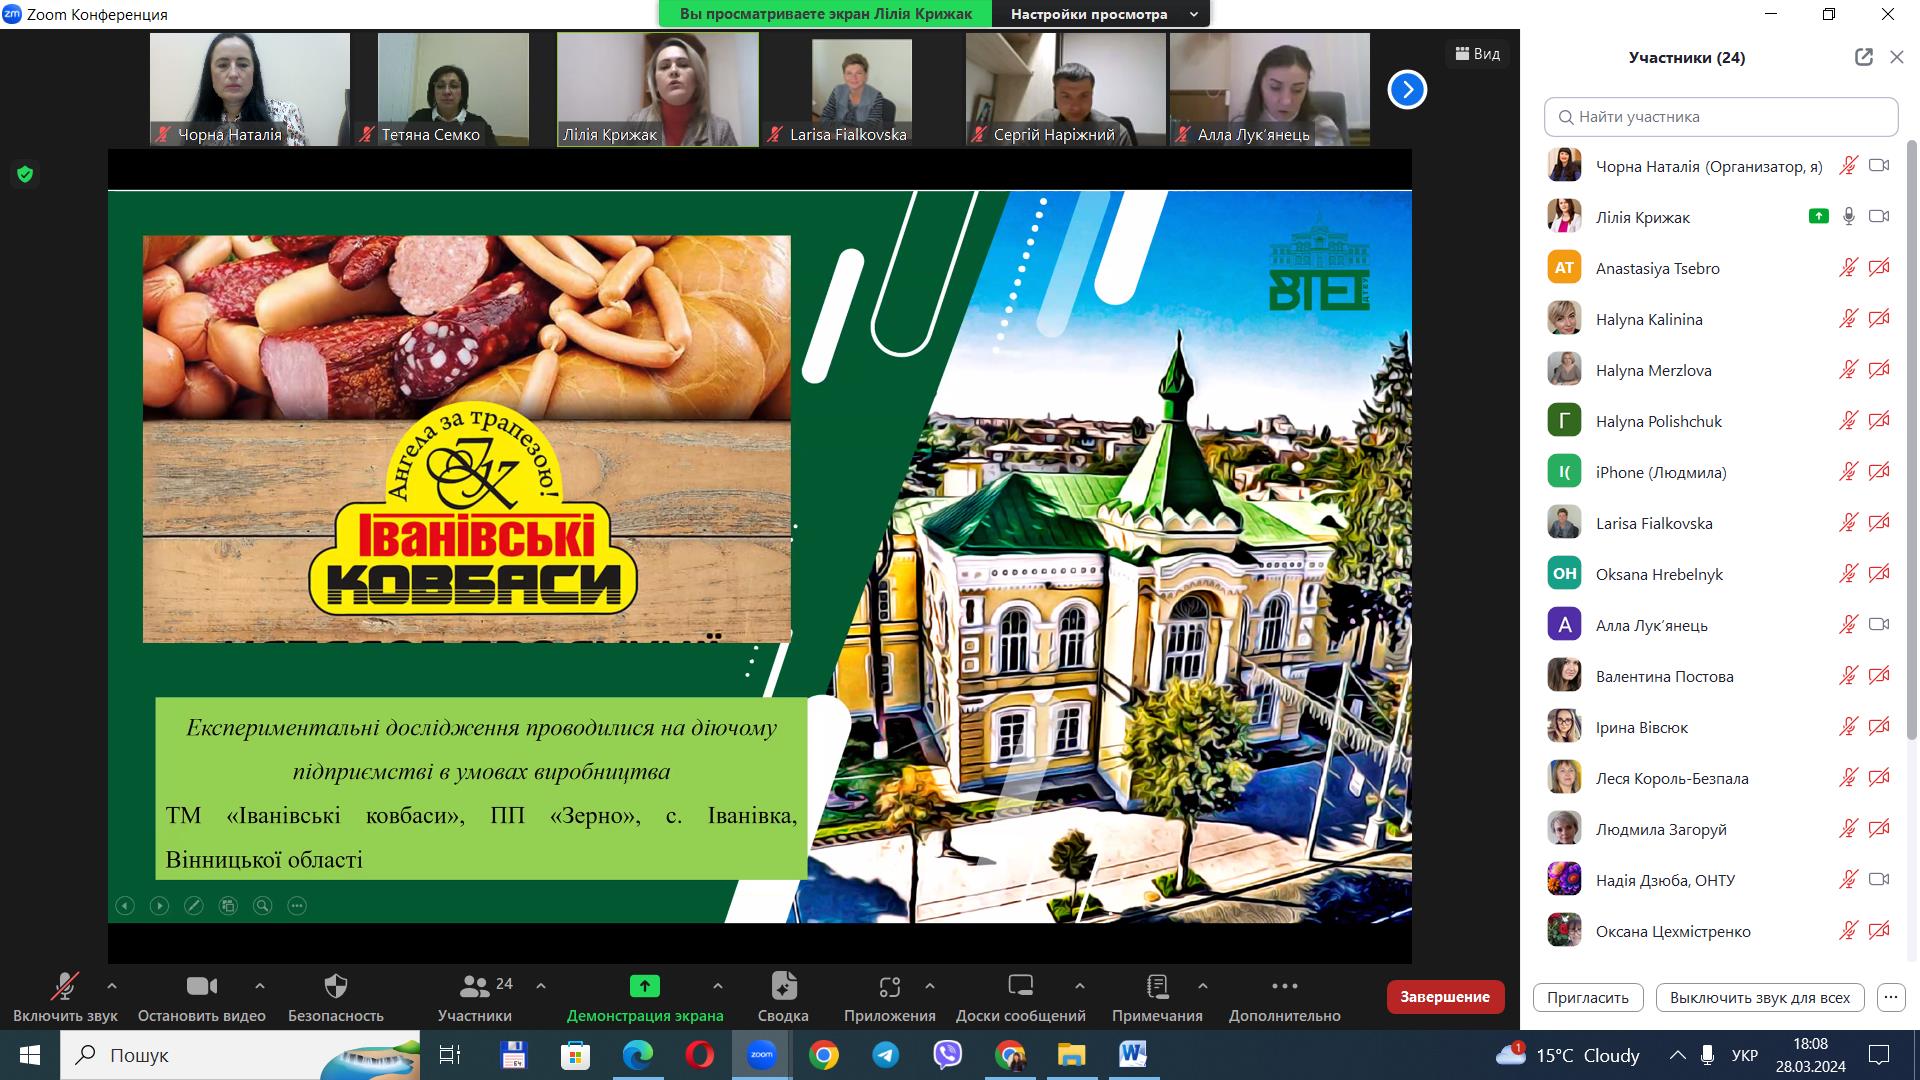Open the Notes (Примечания) icon
Image resolution: width=1920 pixels, height=1080 pixels.
click(1157, 987)
